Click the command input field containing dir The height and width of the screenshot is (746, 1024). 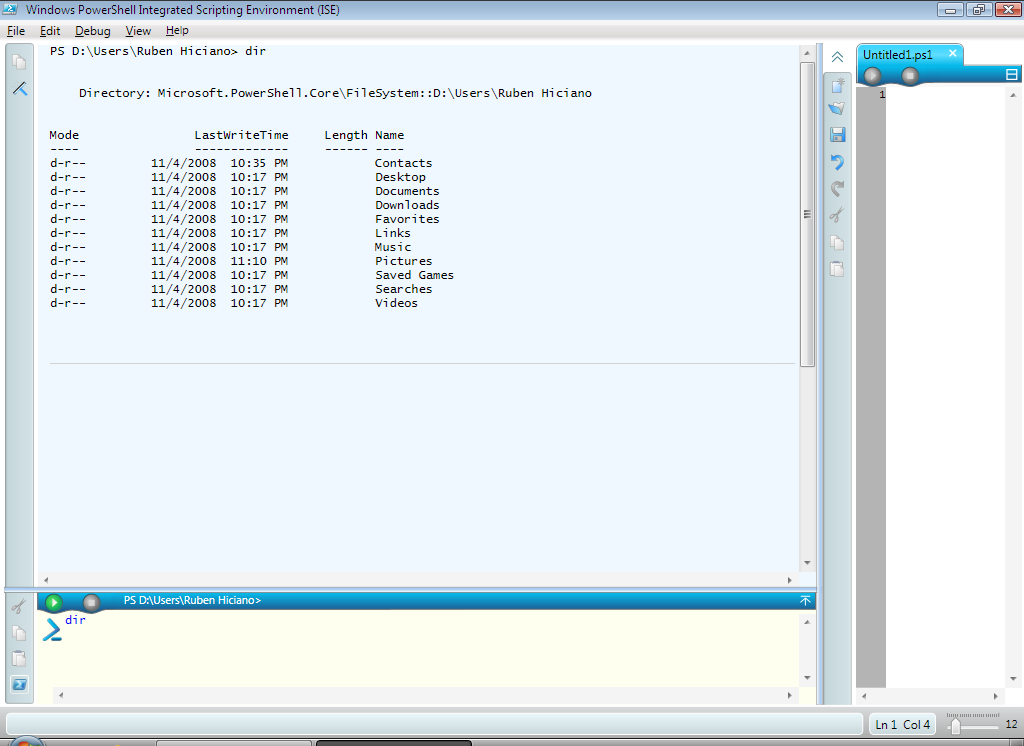click(x=418, y=649)
